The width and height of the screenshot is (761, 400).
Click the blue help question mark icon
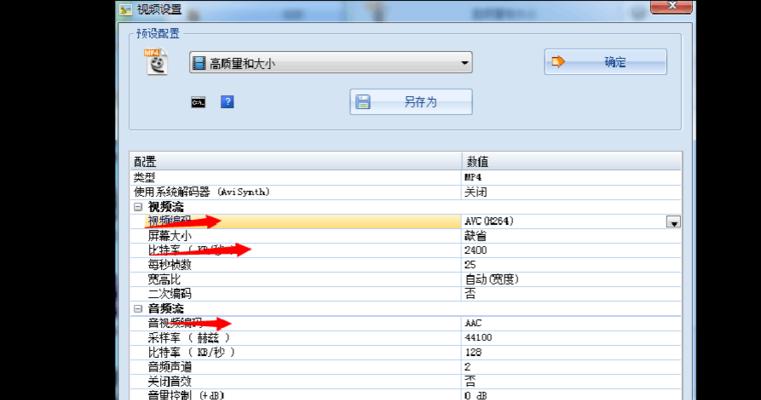coord(227,102)
